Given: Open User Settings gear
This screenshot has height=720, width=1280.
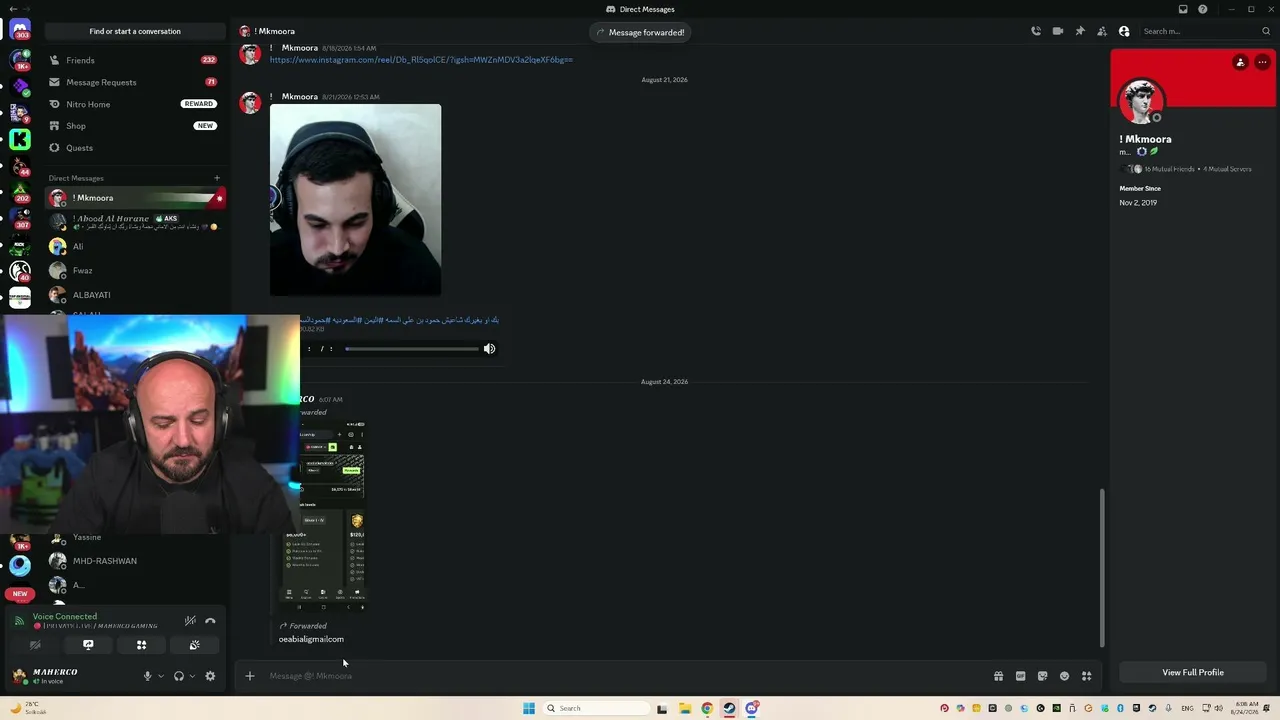Looking at the screenshot, I should coord(210,676).
